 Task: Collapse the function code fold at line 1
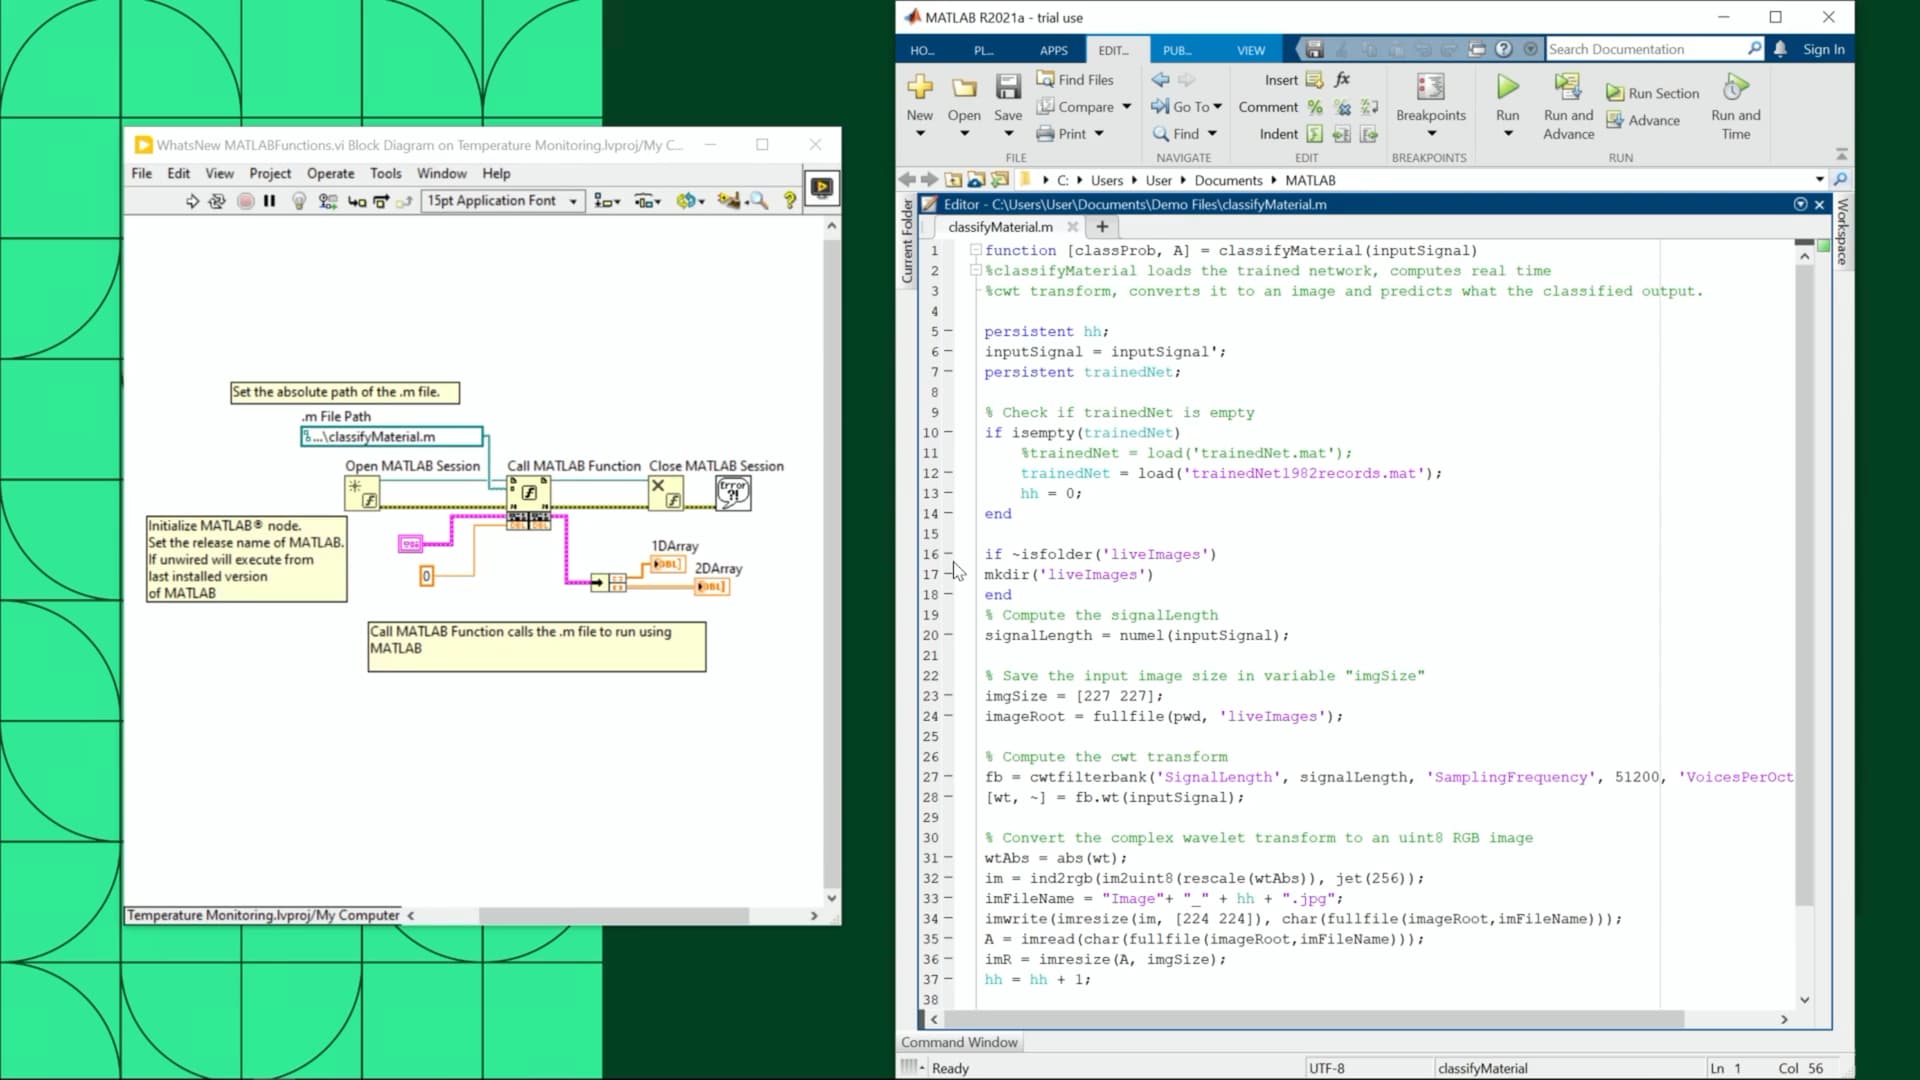(975, 250)
